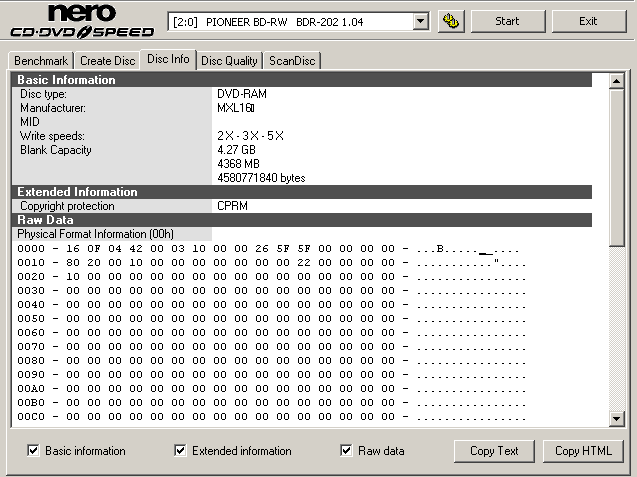Switch to the Create Disc tab

coord(108,61)
